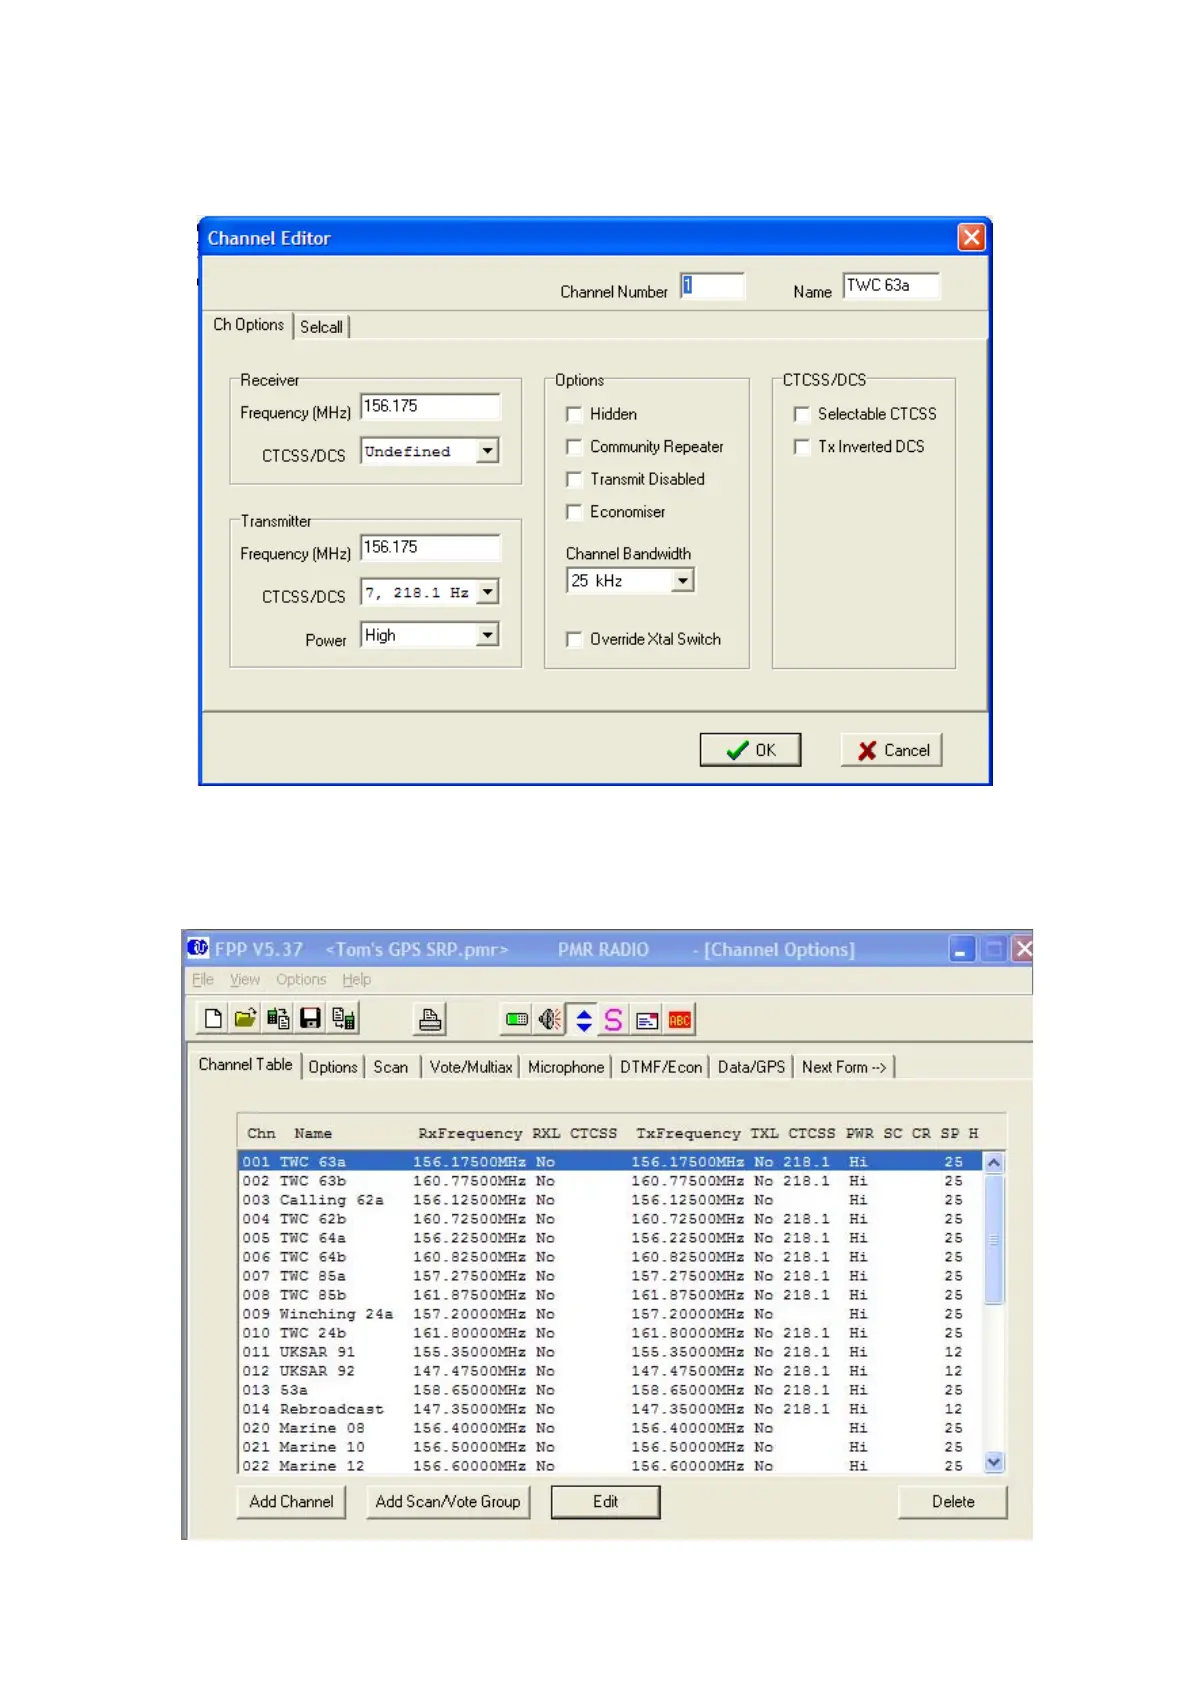Click the read-from-radio toolbar icon
Image resolution: width=1190 pixels, height=1684 pixels.
(278, 1019)
